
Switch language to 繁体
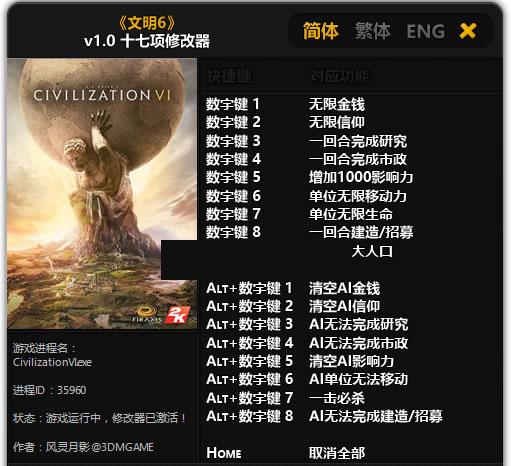coord(373,31)
